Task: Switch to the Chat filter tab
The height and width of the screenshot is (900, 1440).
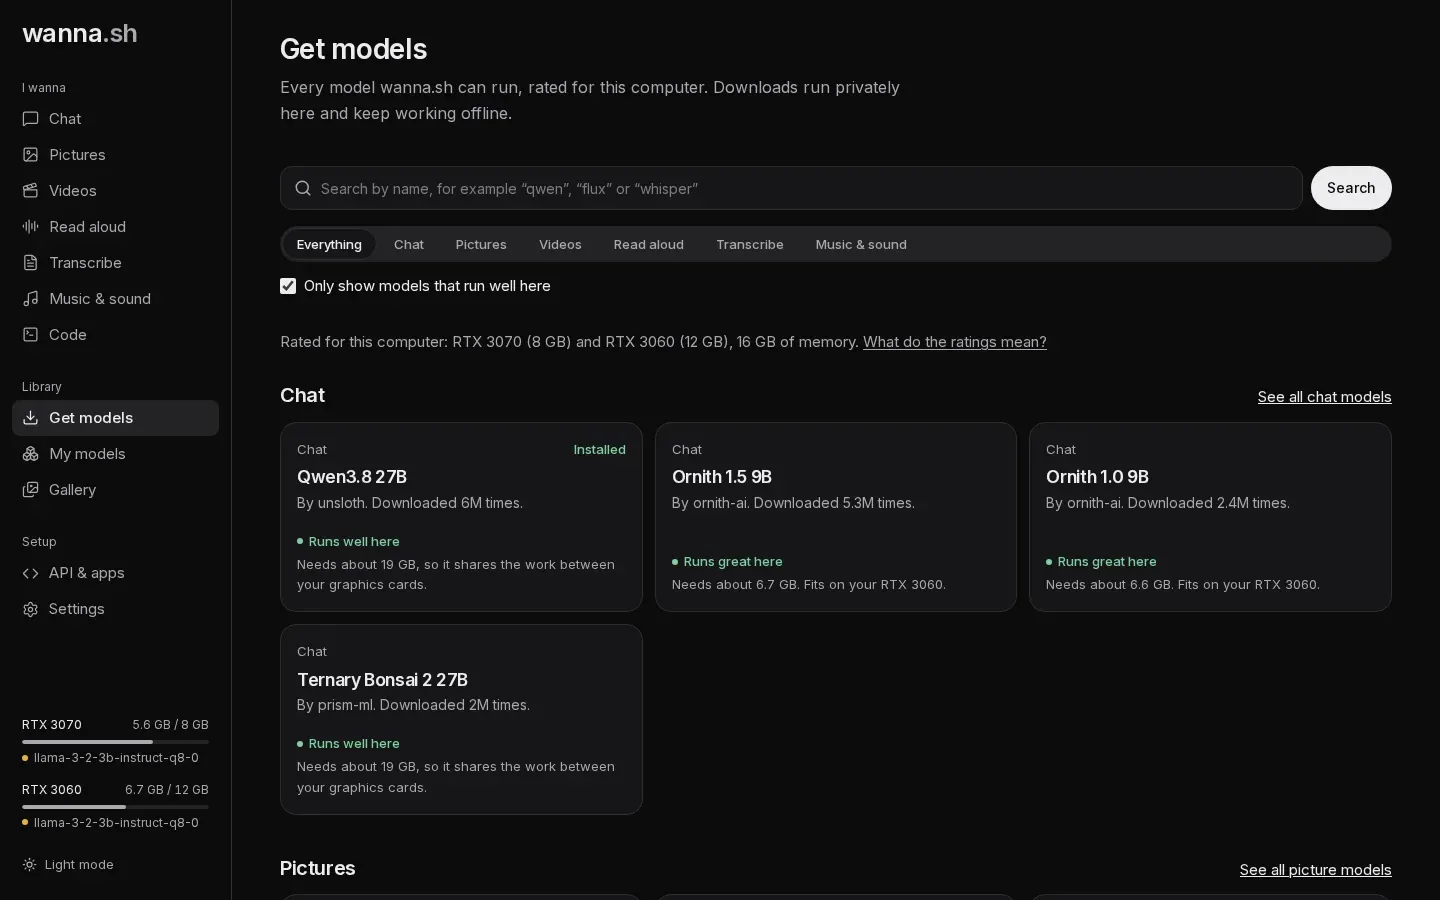Action: coord(409,244)
